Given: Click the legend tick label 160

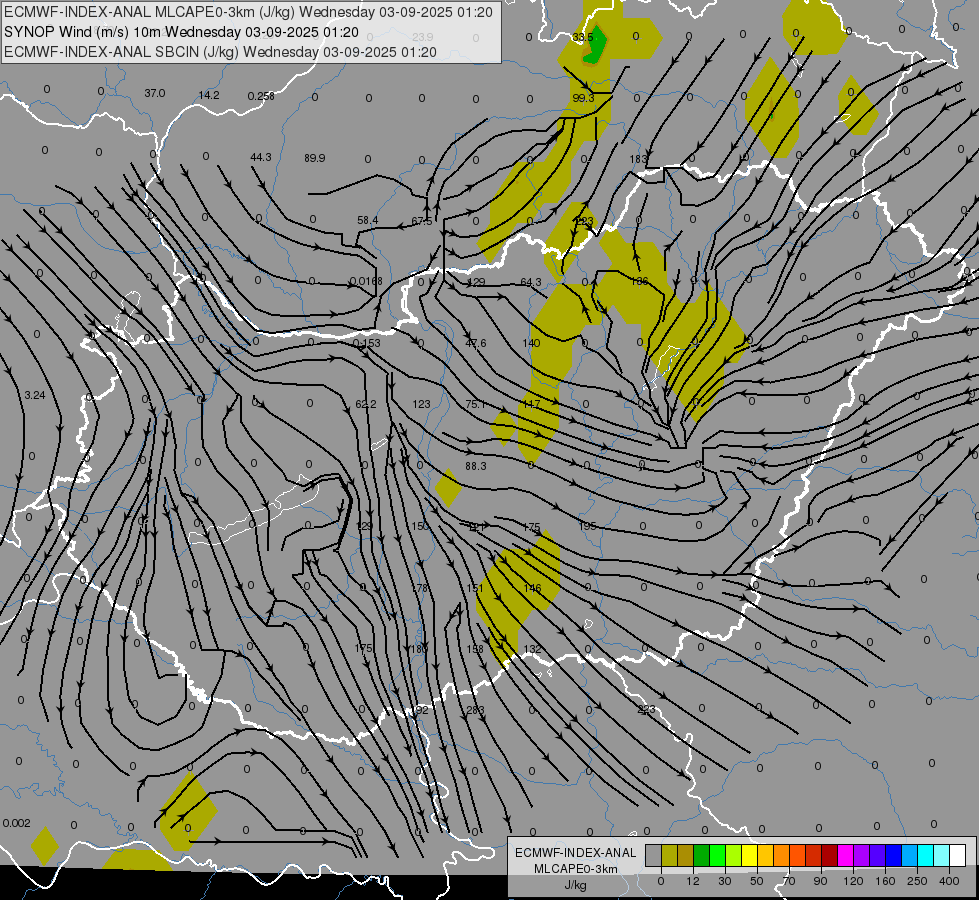Looking at the screenshot, I should (x=885, y=881).
